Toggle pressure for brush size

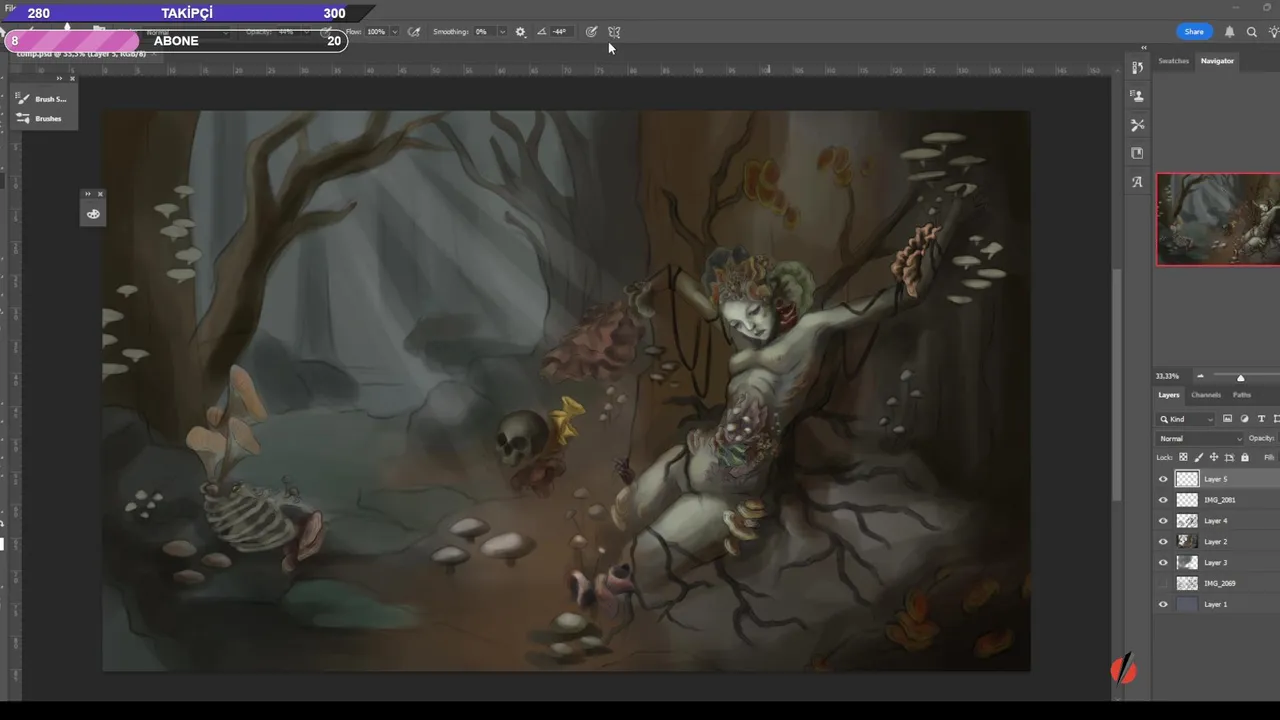pyautogui.click(x=592, y=32)
